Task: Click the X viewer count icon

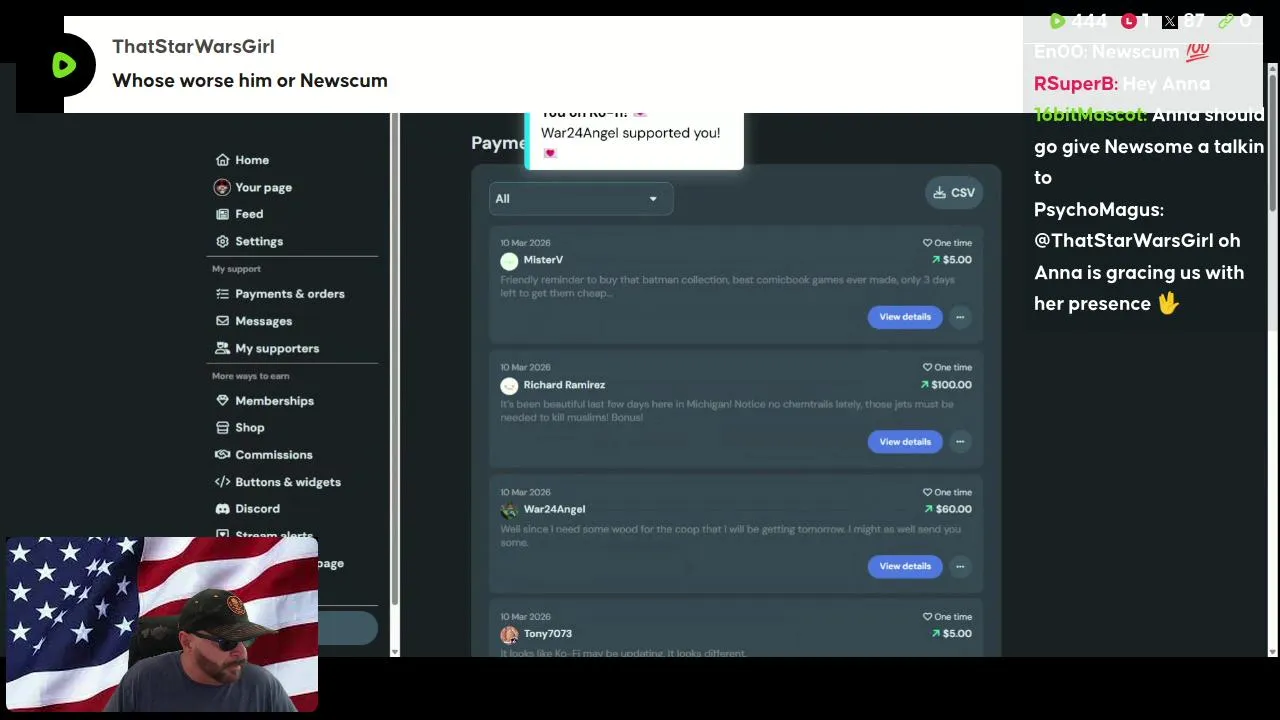Action: (1169, 21)
